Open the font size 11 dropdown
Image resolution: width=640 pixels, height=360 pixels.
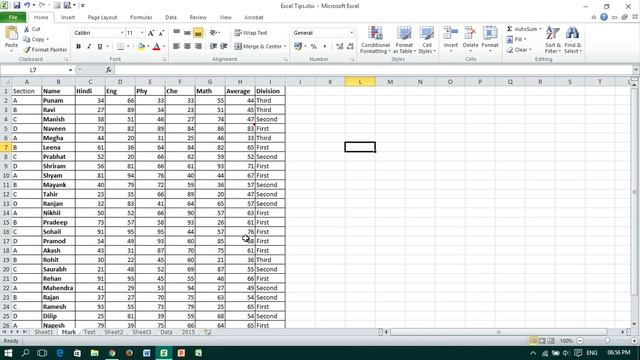[x=142, y=33]
